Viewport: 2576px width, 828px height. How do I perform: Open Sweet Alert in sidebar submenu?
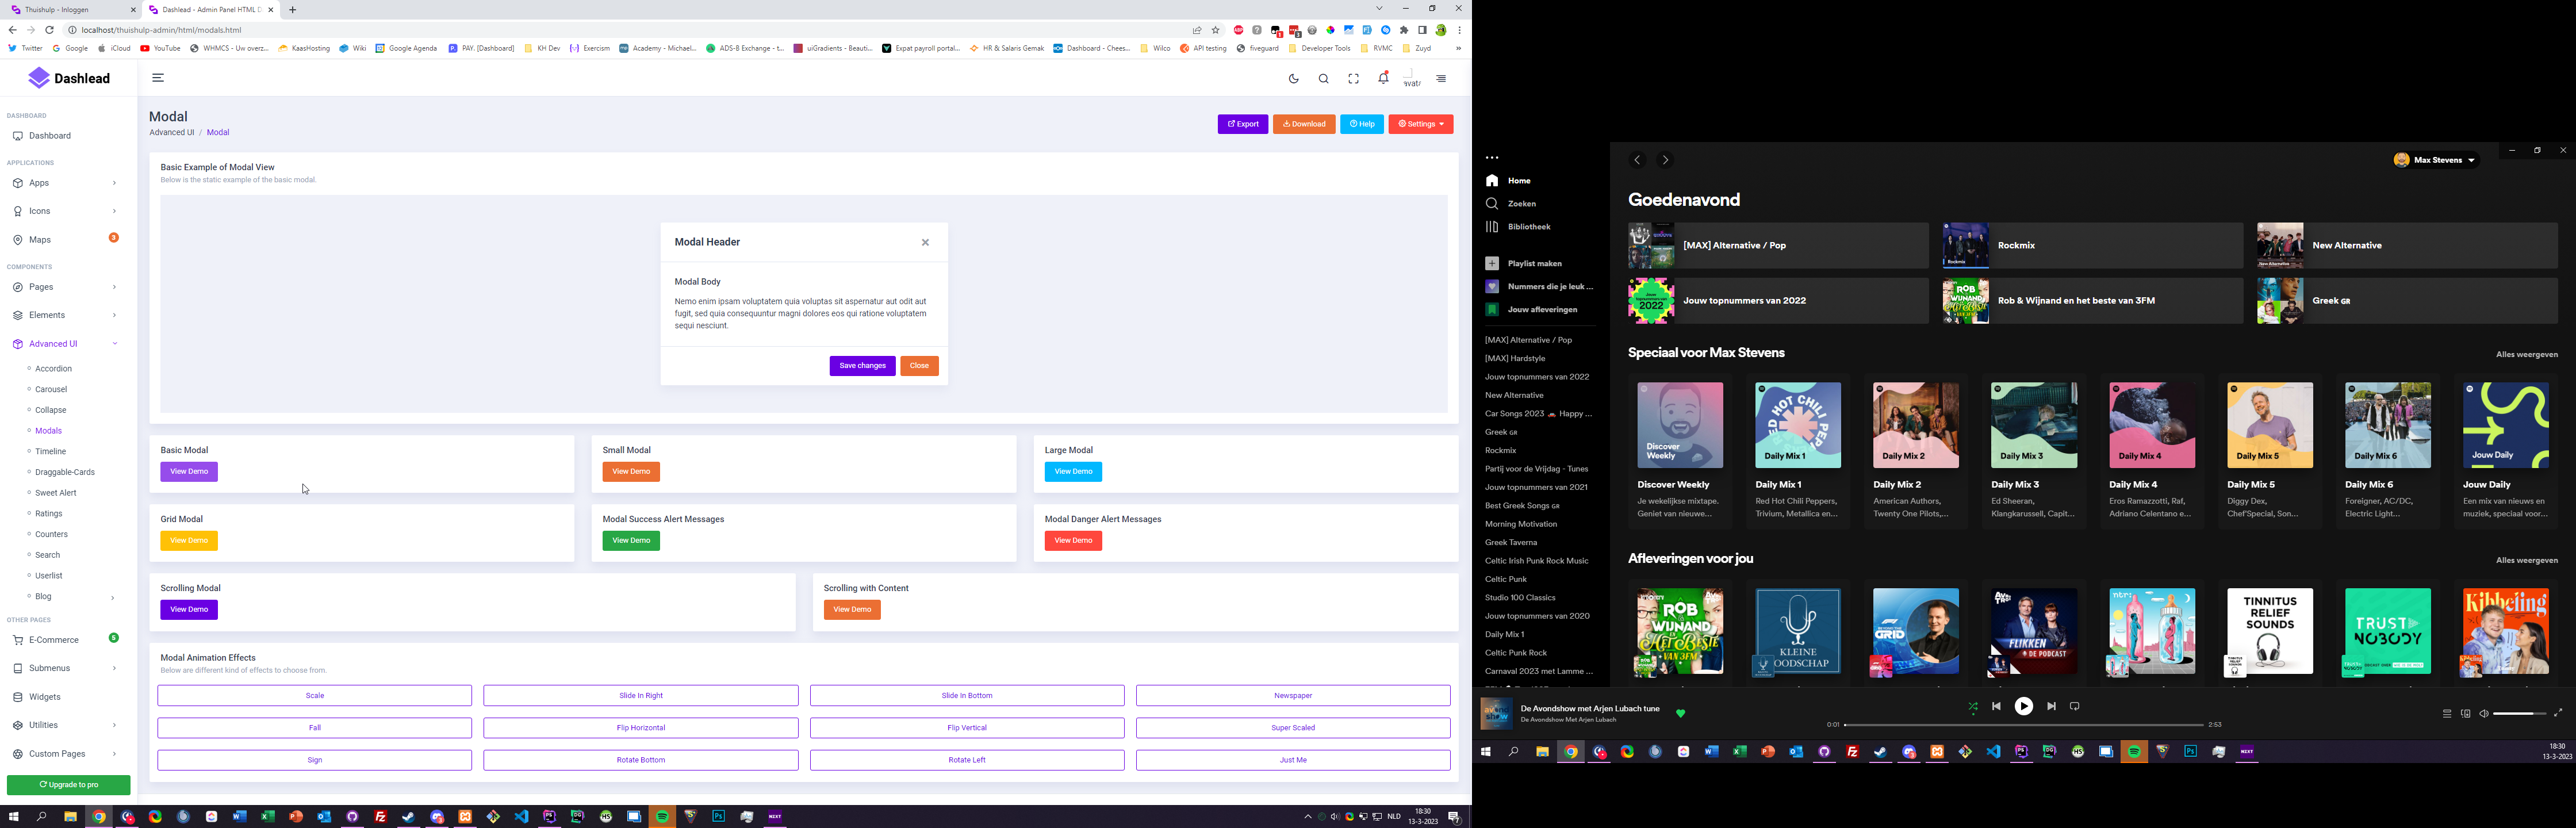[56, 493]
